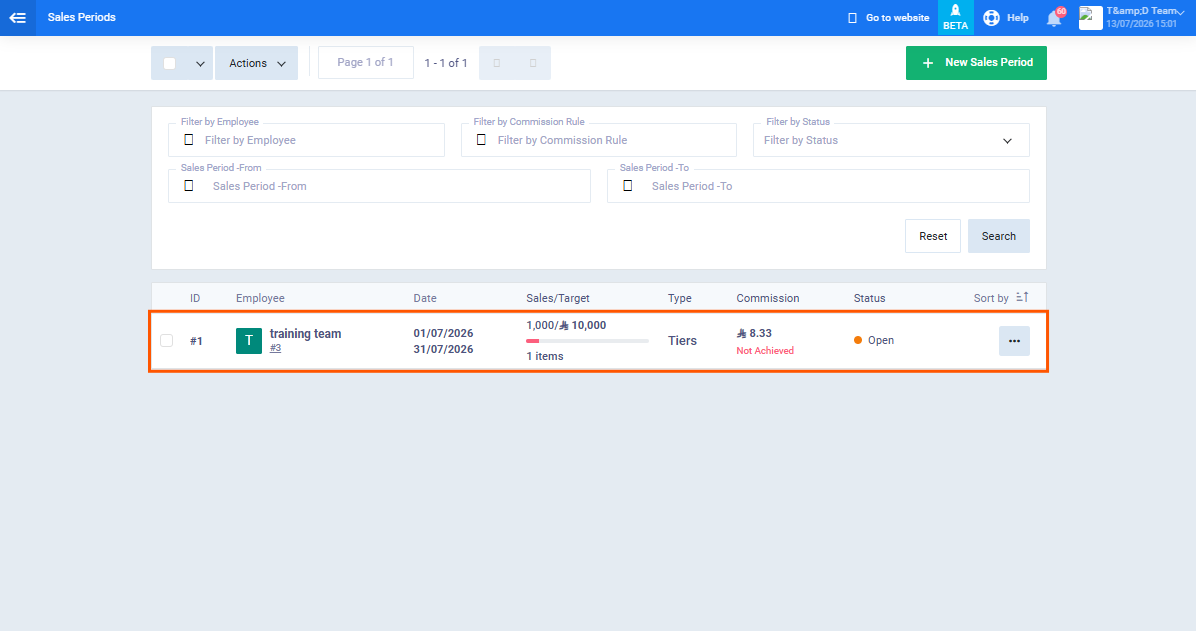Click the Filter by Commission Rule field
This screenshot has height=631, width=1196.
click(x=599, y=140)
